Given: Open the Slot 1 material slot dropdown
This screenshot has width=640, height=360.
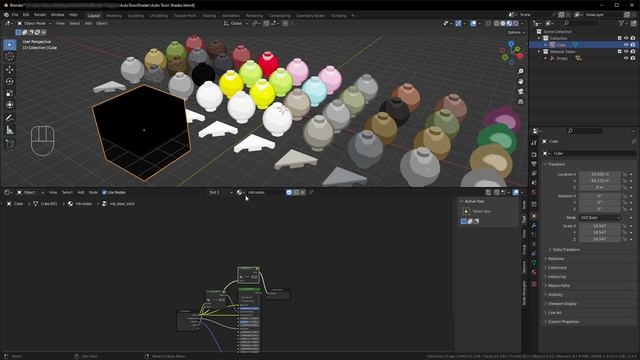Looking at the screenshot, I should point(220,192).
